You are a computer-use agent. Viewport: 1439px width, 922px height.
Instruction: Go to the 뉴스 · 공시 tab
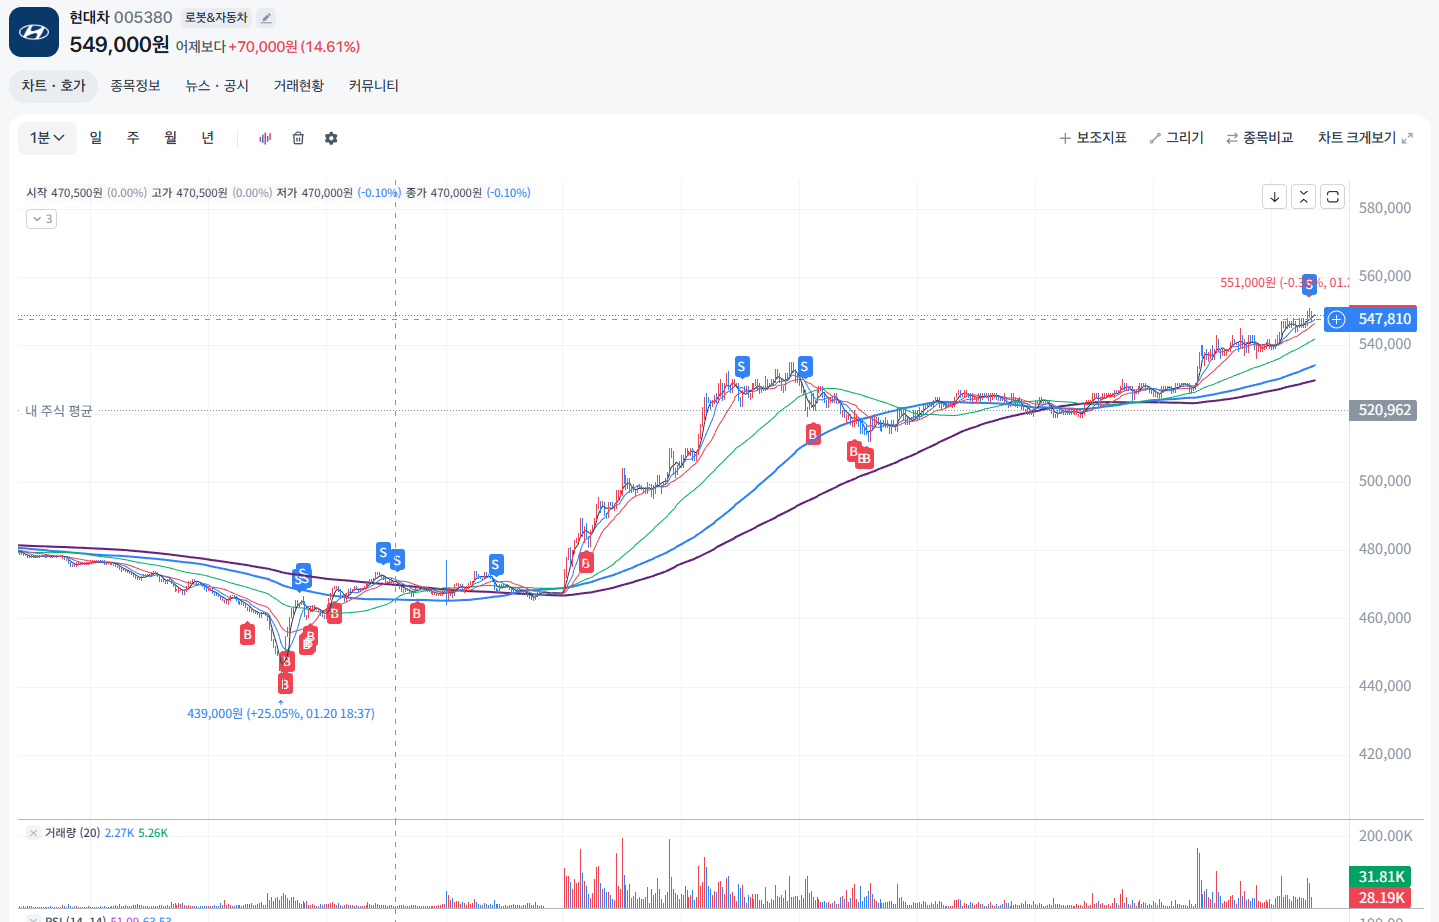[x=217, y=86]
